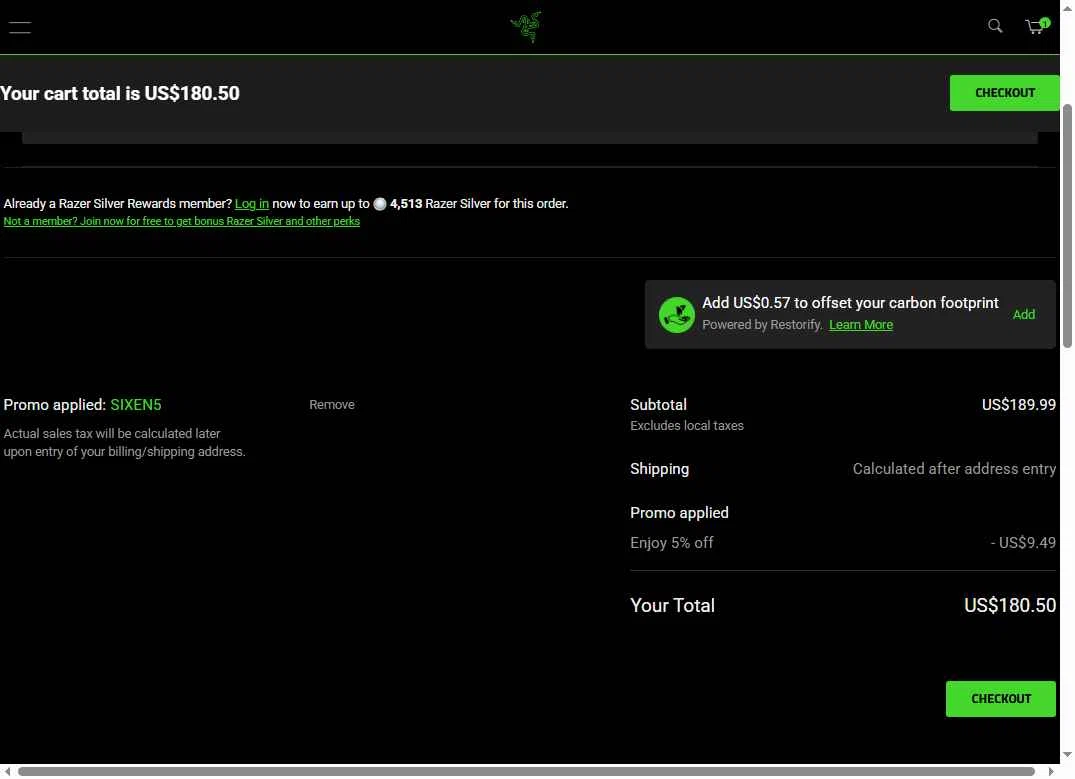This screenshot has height=779, width=1075.
Task: Open the hamburger navigation menu
Action: [x=20, y=27]
